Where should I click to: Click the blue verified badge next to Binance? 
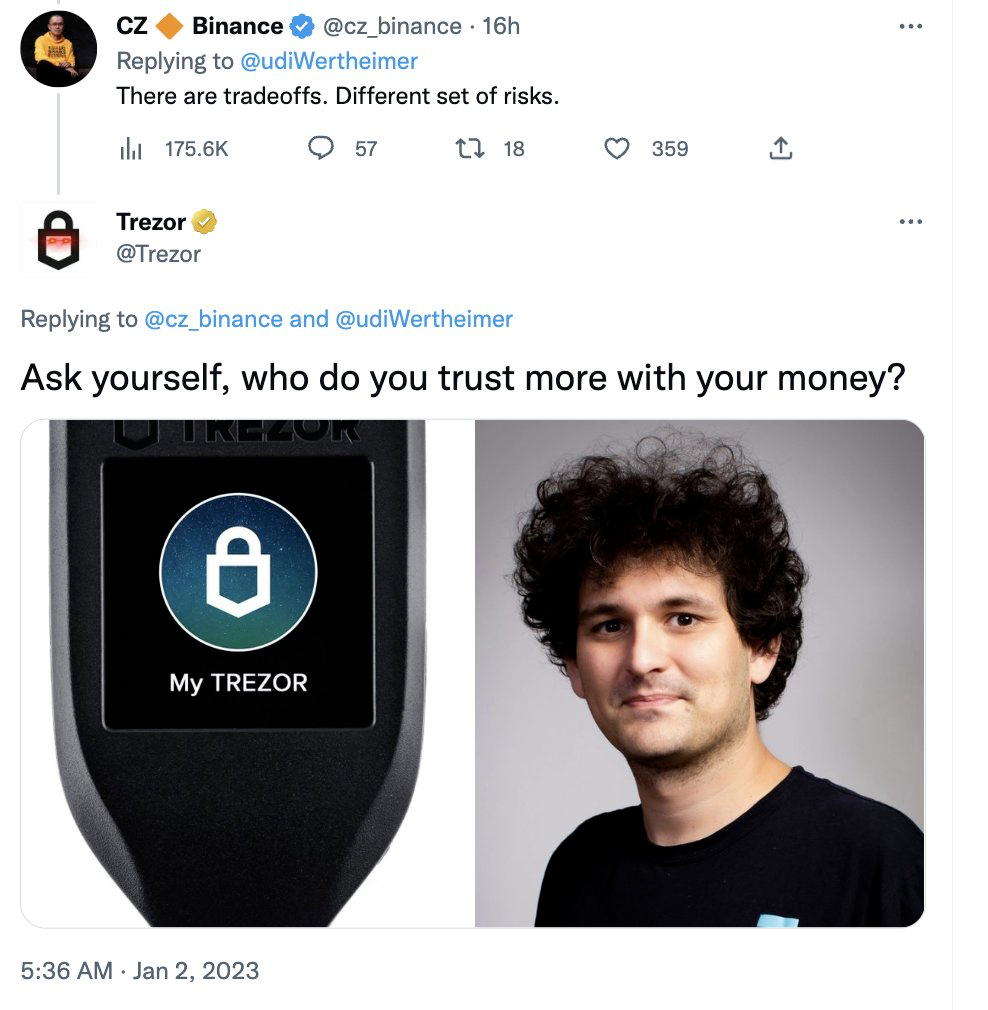click(302, 26)
